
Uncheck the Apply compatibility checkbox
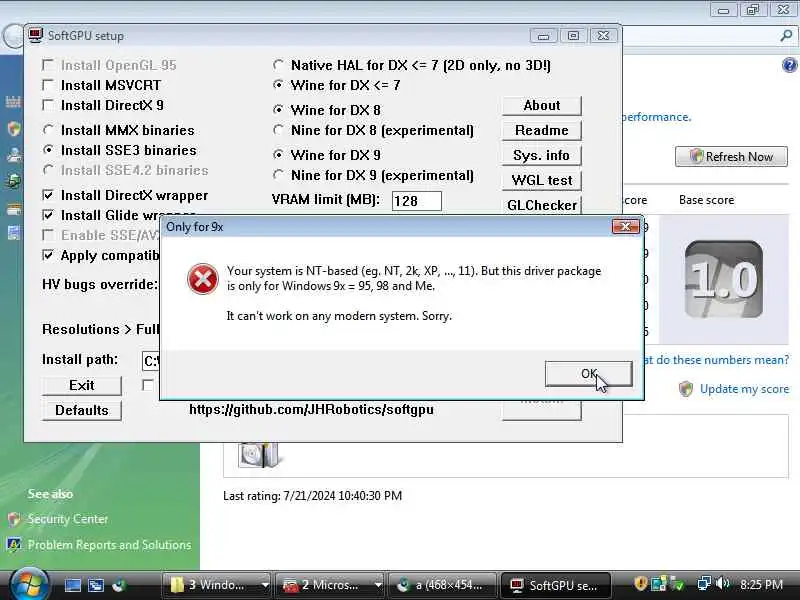click(x=48, y=255)
